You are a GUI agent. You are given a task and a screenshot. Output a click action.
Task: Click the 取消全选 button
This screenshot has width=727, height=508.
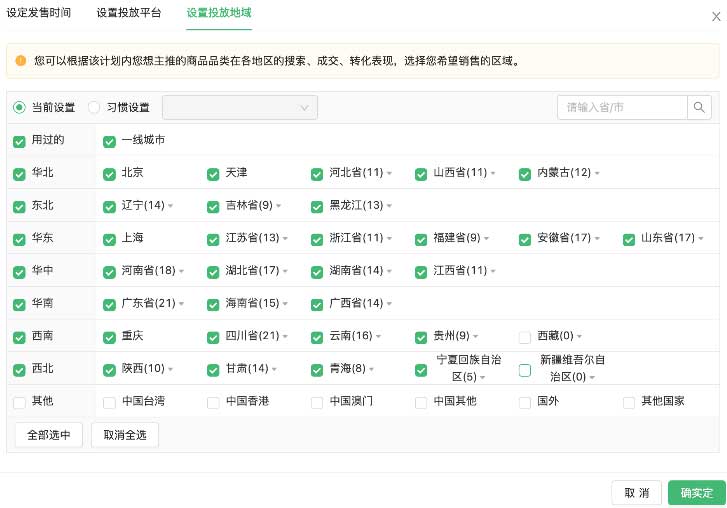[x=125, y=435]
